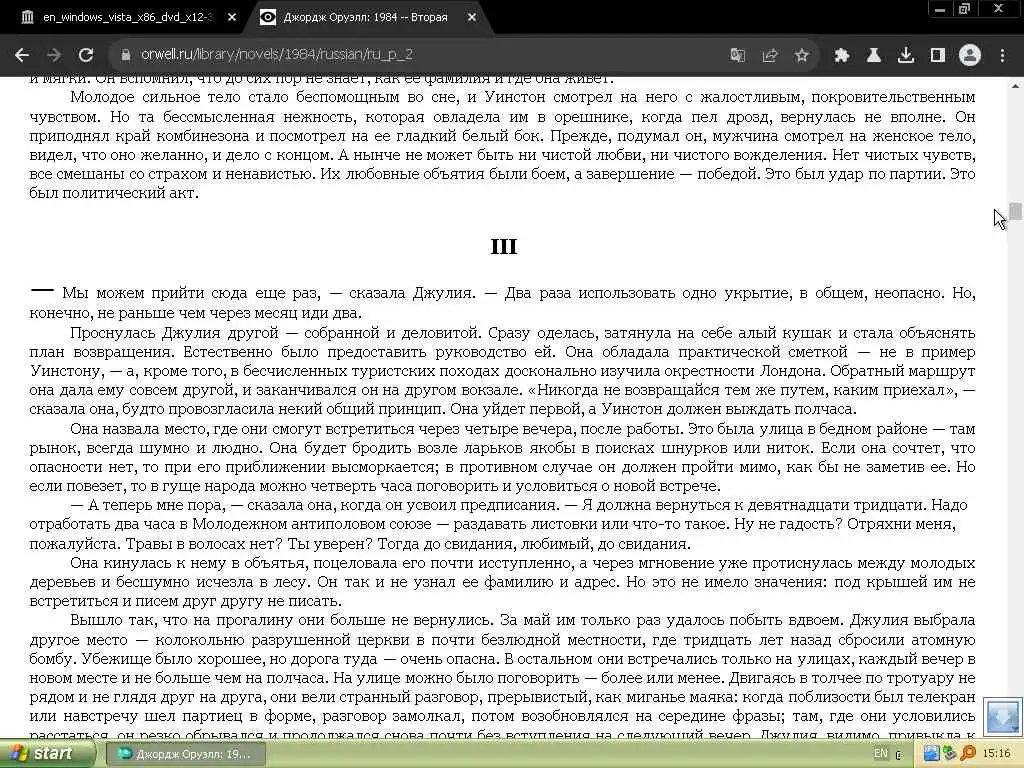The width and height of the screenshot is (1024, 768).
Task: Click the lock site info icon
Action: [x=126, y=55]
